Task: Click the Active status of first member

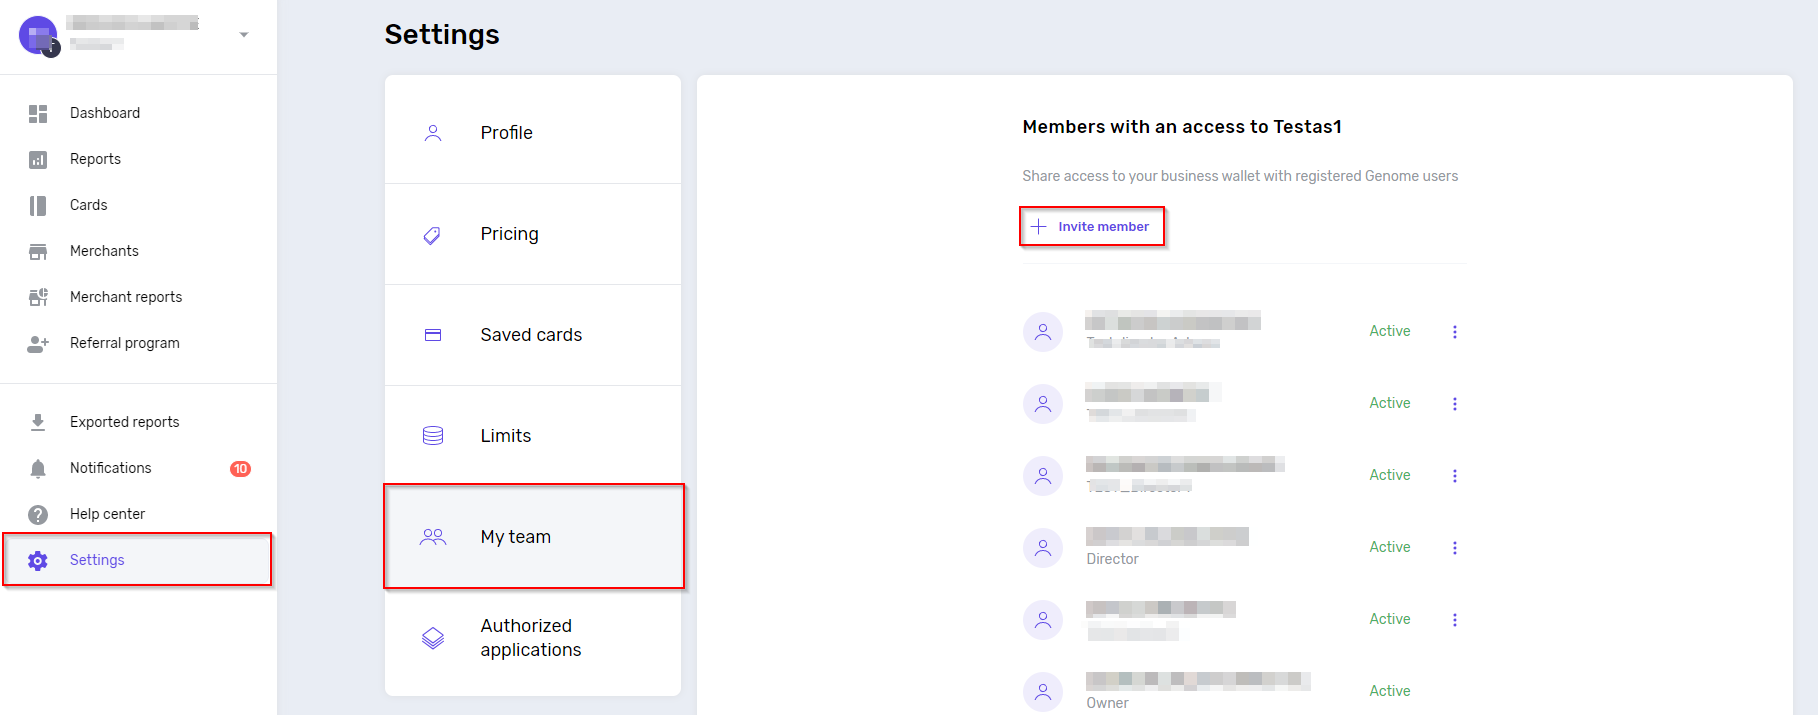Action: tap(1390, 331)
